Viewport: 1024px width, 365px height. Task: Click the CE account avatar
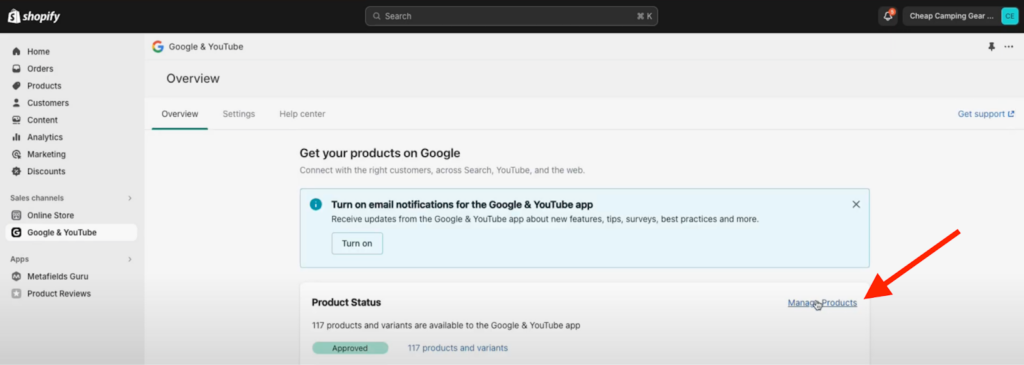1009,16
